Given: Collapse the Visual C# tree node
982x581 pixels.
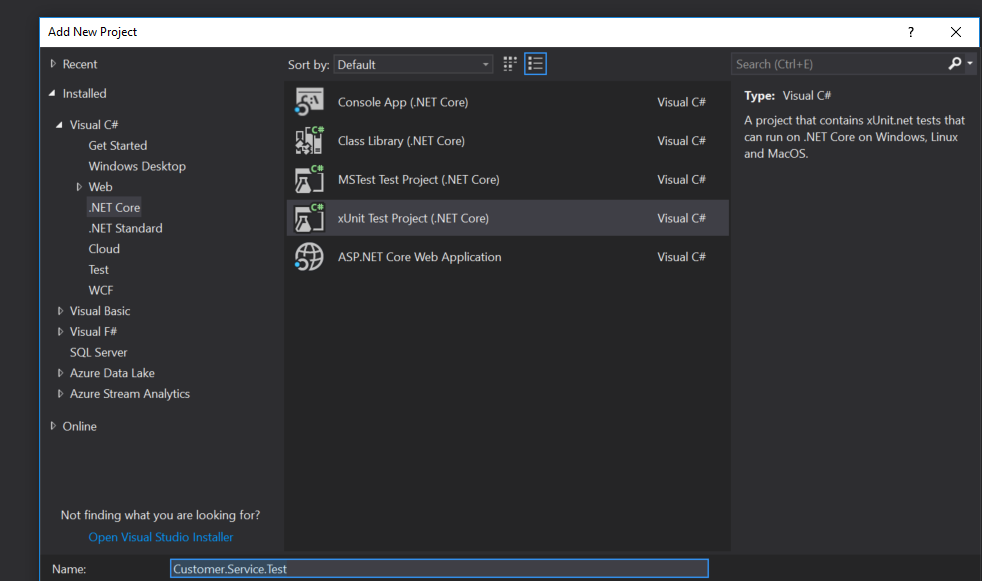Looking at the screenshot, I should 59,125.
